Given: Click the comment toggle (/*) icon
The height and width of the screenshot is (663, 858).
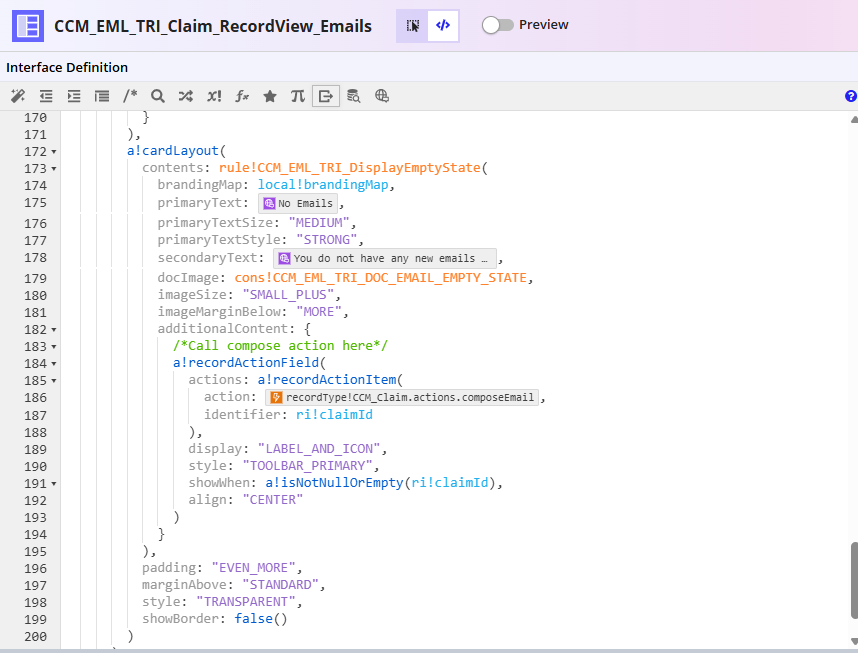Looking at the screenshot, I should click(x=130, y=96).
